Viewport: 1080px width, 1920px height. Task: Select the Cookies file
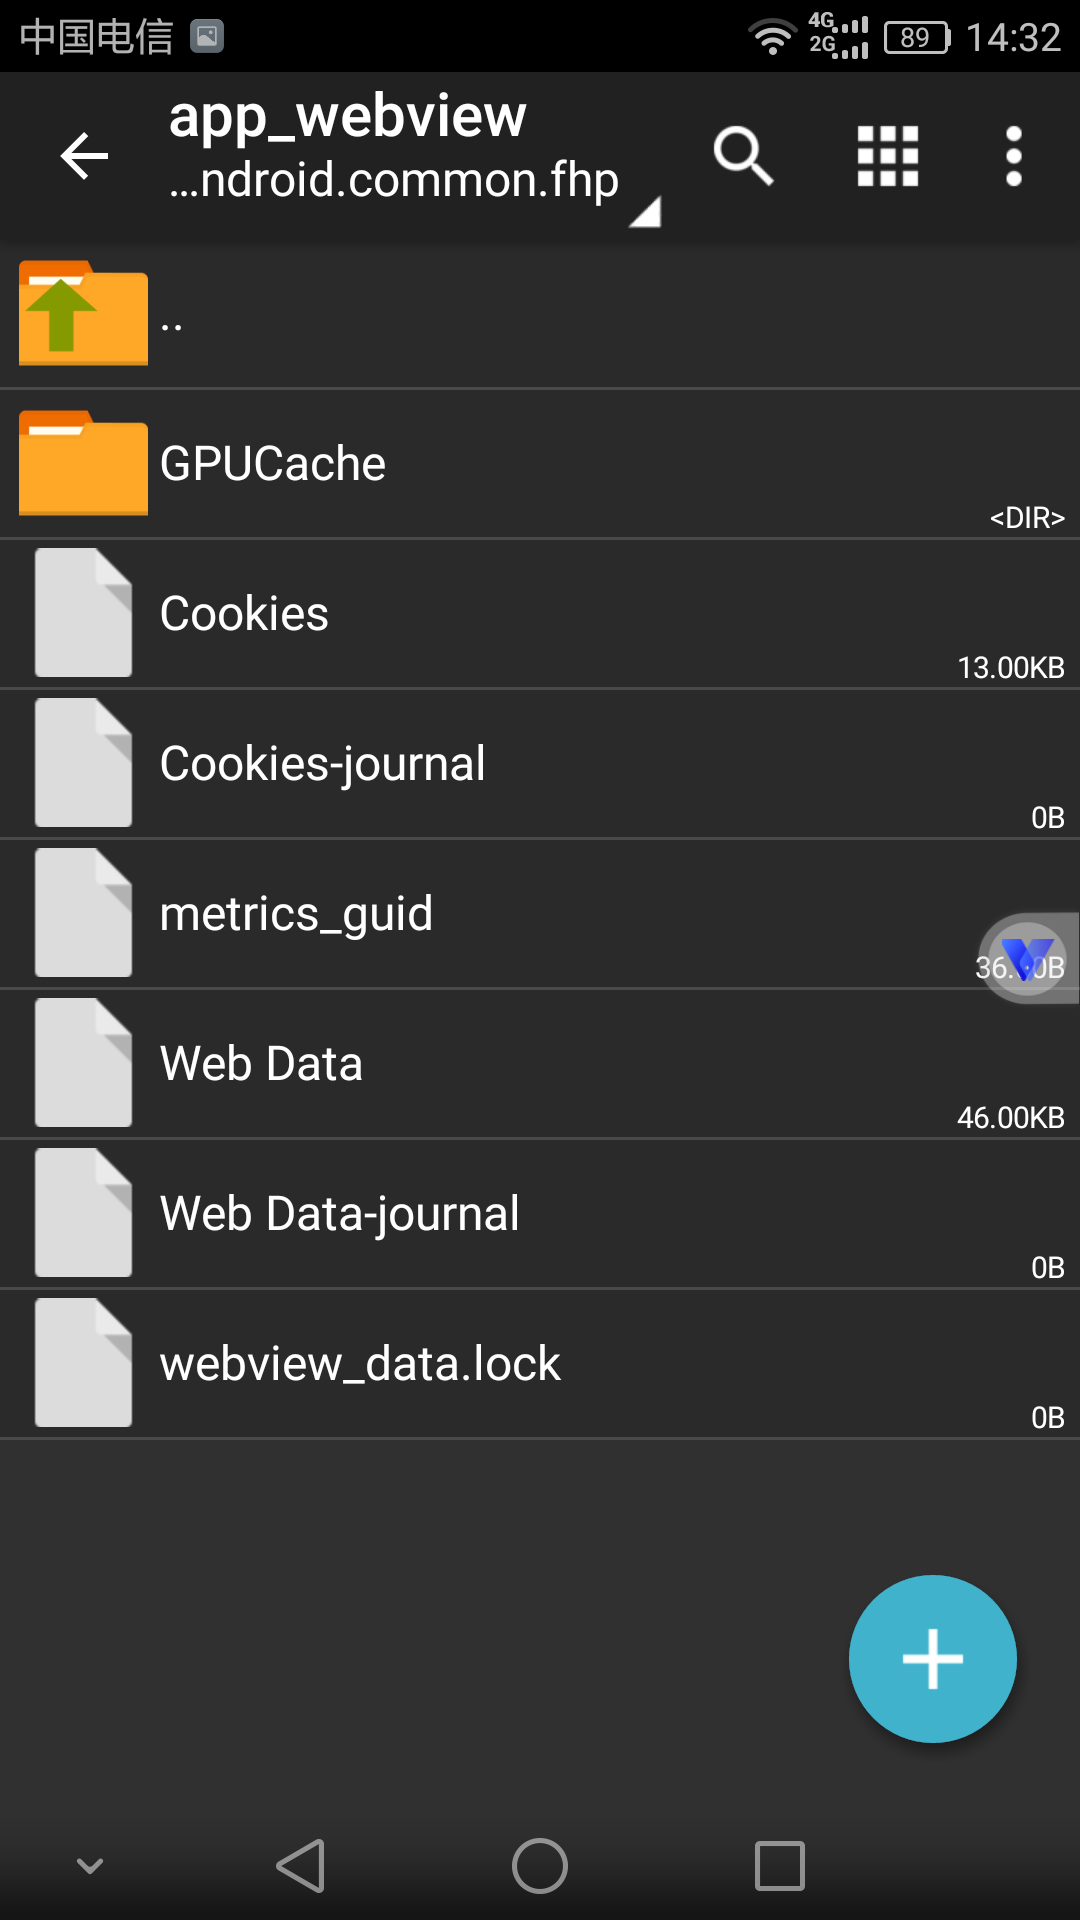point(540,614)
